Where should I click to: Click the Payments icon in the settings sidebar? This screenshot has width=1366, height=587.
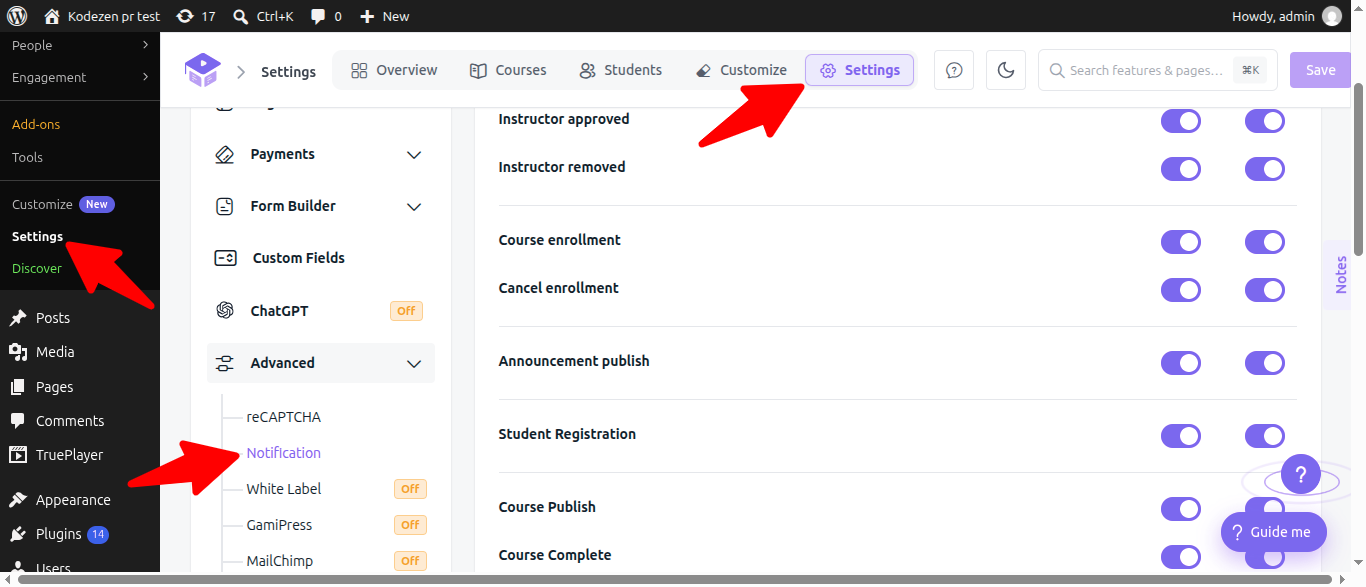tap(225, 155)
